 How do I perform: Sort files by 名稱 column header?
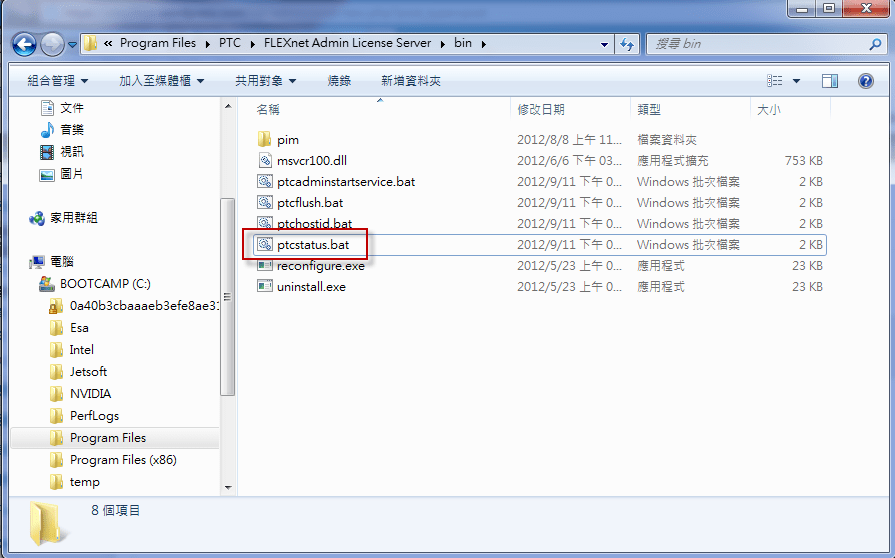[268, 109]
